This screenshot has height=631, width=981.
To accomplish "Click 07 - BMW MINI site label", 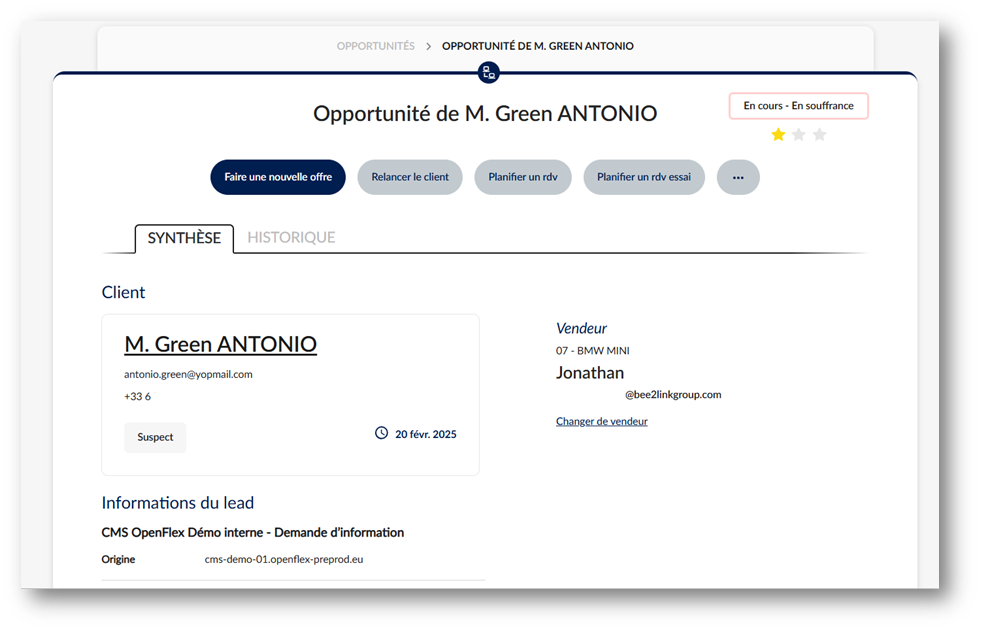I will click(592, 351).
